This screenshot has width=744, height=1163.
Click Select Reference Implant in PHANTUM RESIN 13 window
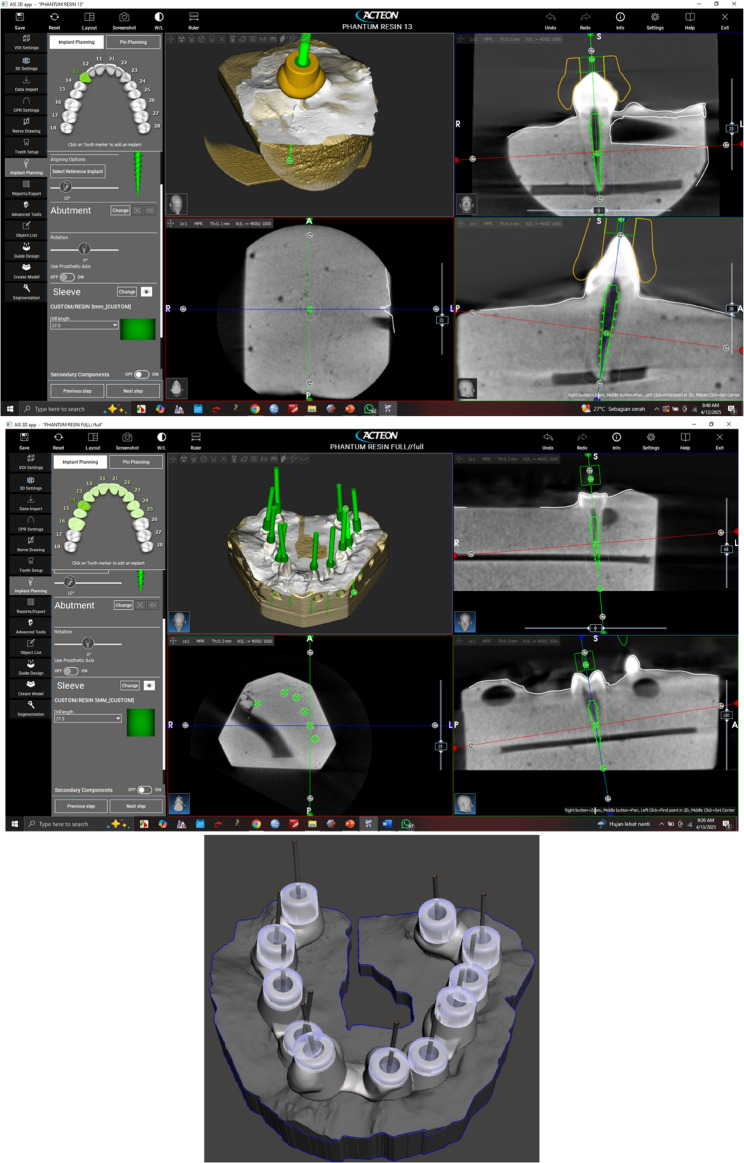pyautogui.click(x=78, y=171)
